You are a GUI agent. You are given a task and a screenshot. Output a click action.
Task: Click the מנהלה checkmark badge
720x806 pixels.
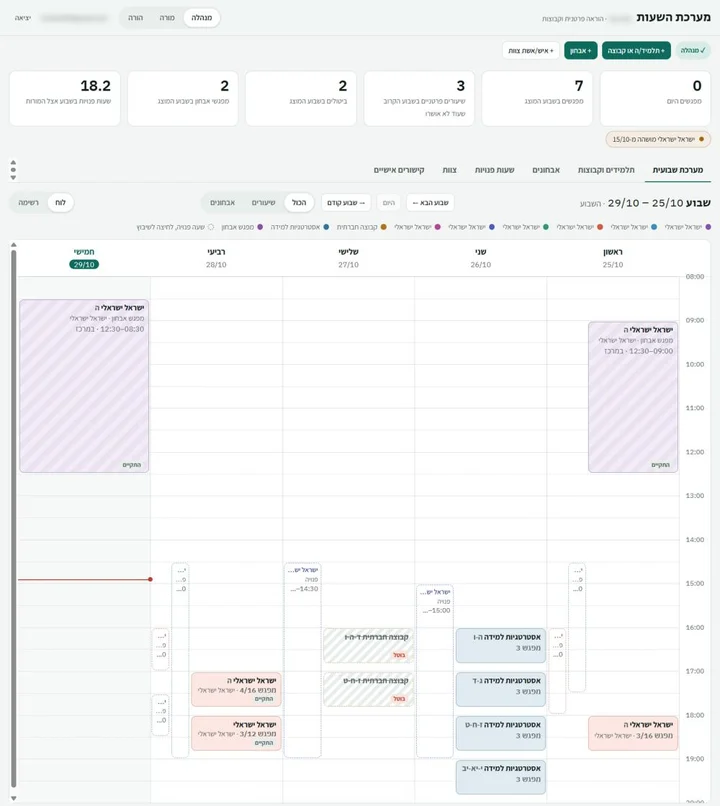693,50
